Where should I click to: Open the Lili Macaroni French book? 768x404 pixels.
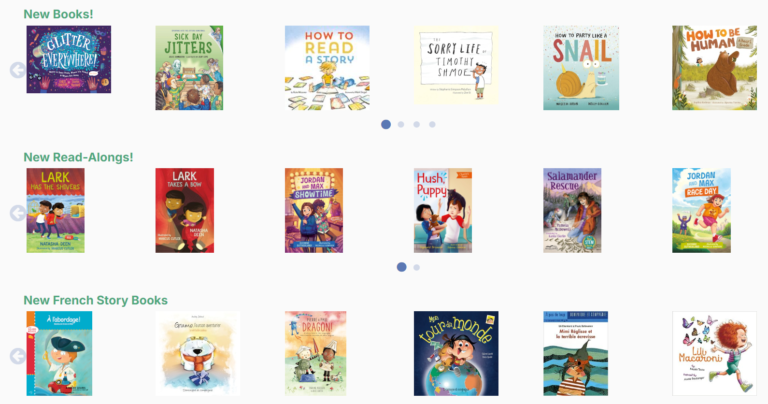point(715,354)
